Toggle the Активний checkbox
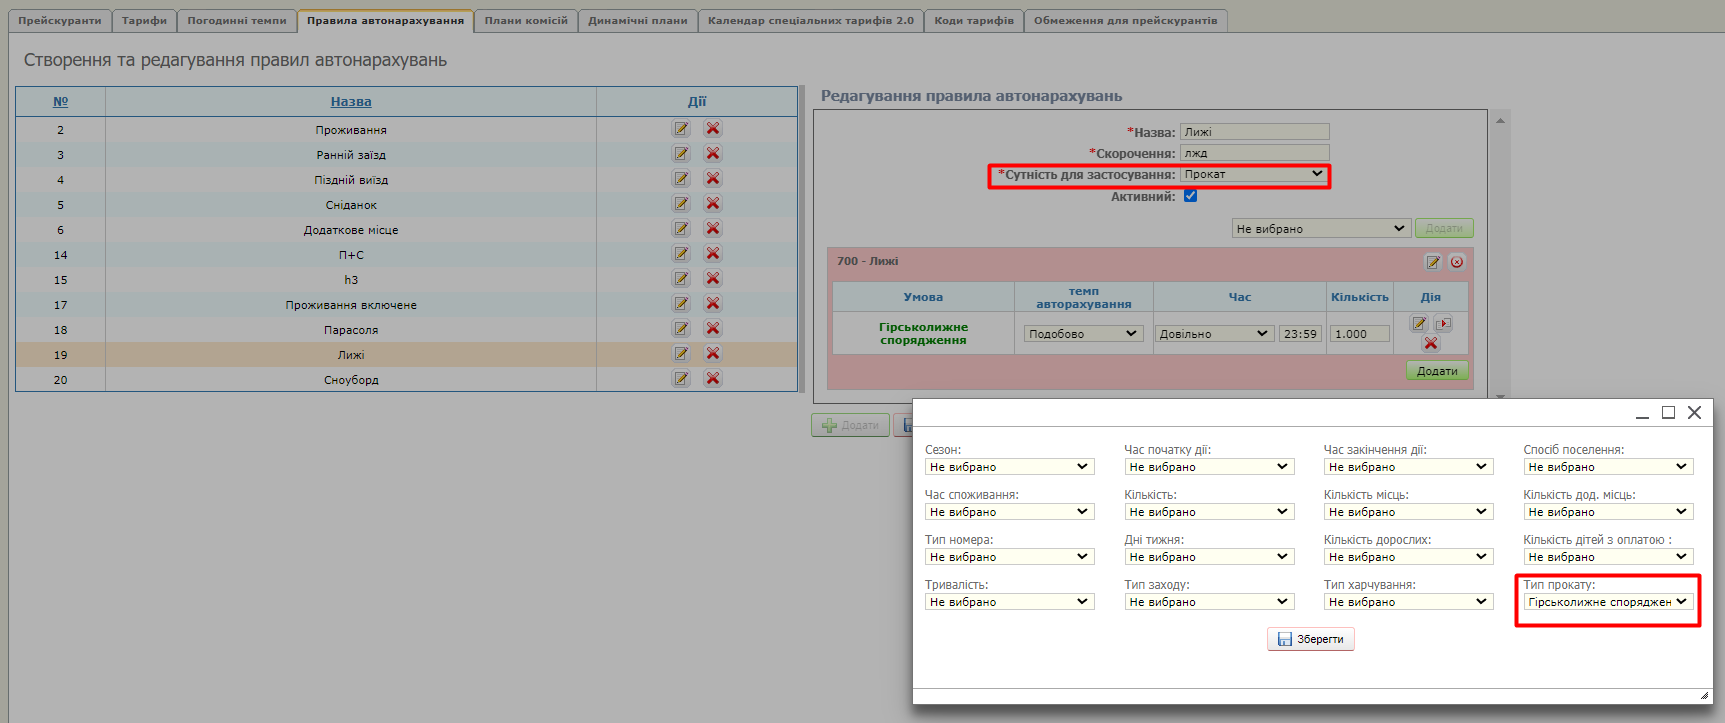 click(x=1190, y=196)
